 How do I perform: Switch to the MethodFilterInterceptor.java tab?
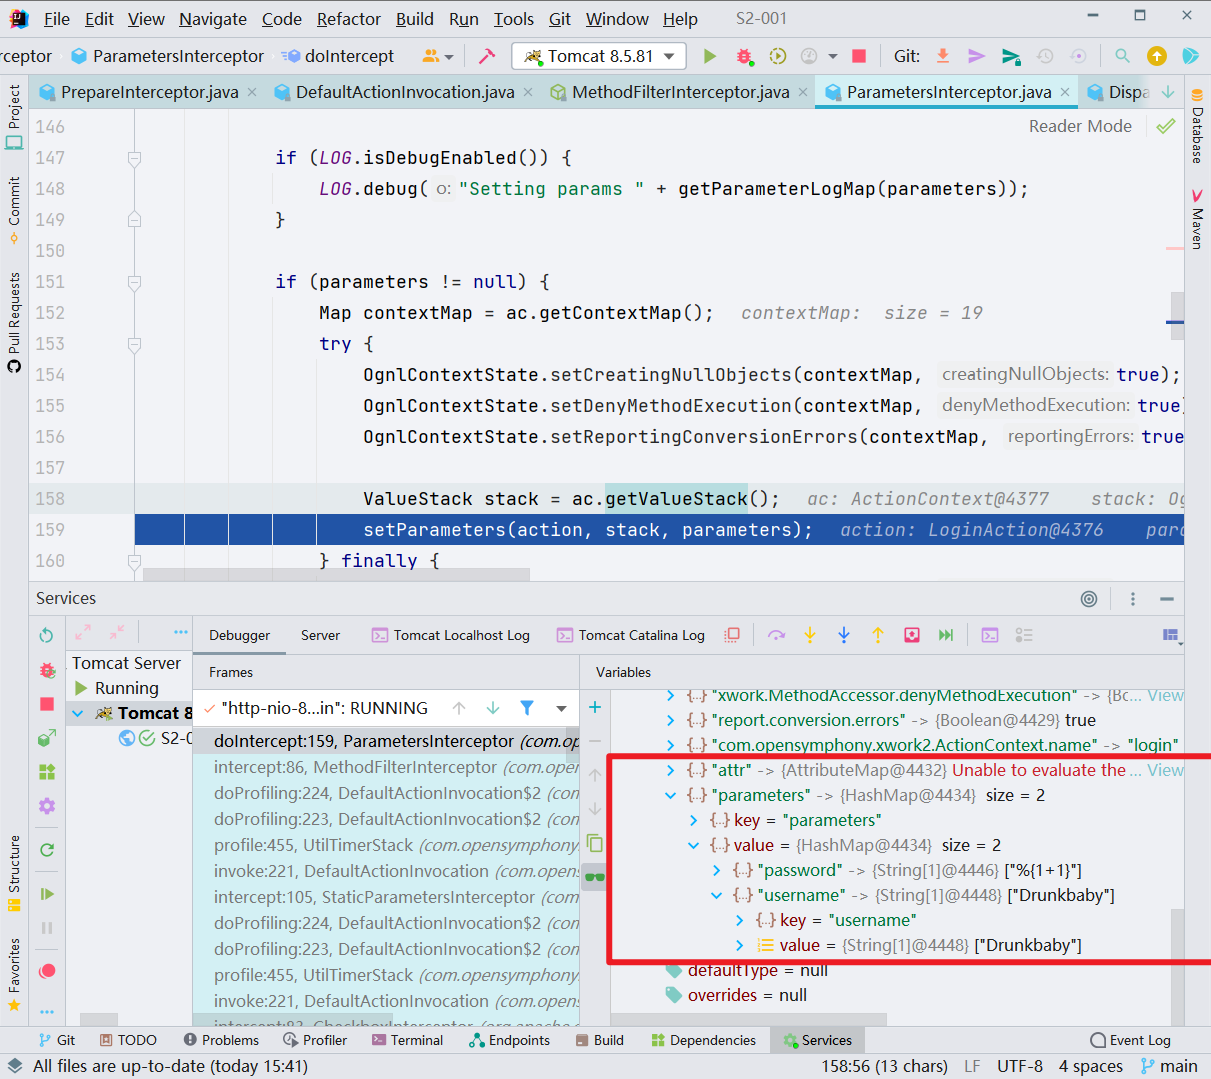point(680,92)
